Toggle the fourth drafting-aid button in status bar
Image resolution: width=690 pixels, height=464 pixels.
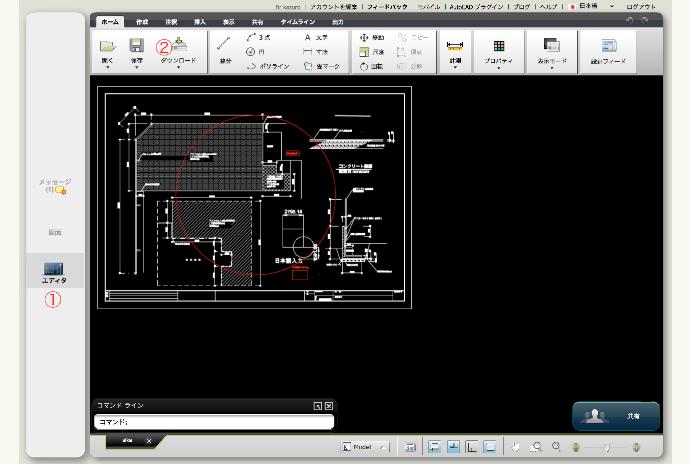[490, 447]
